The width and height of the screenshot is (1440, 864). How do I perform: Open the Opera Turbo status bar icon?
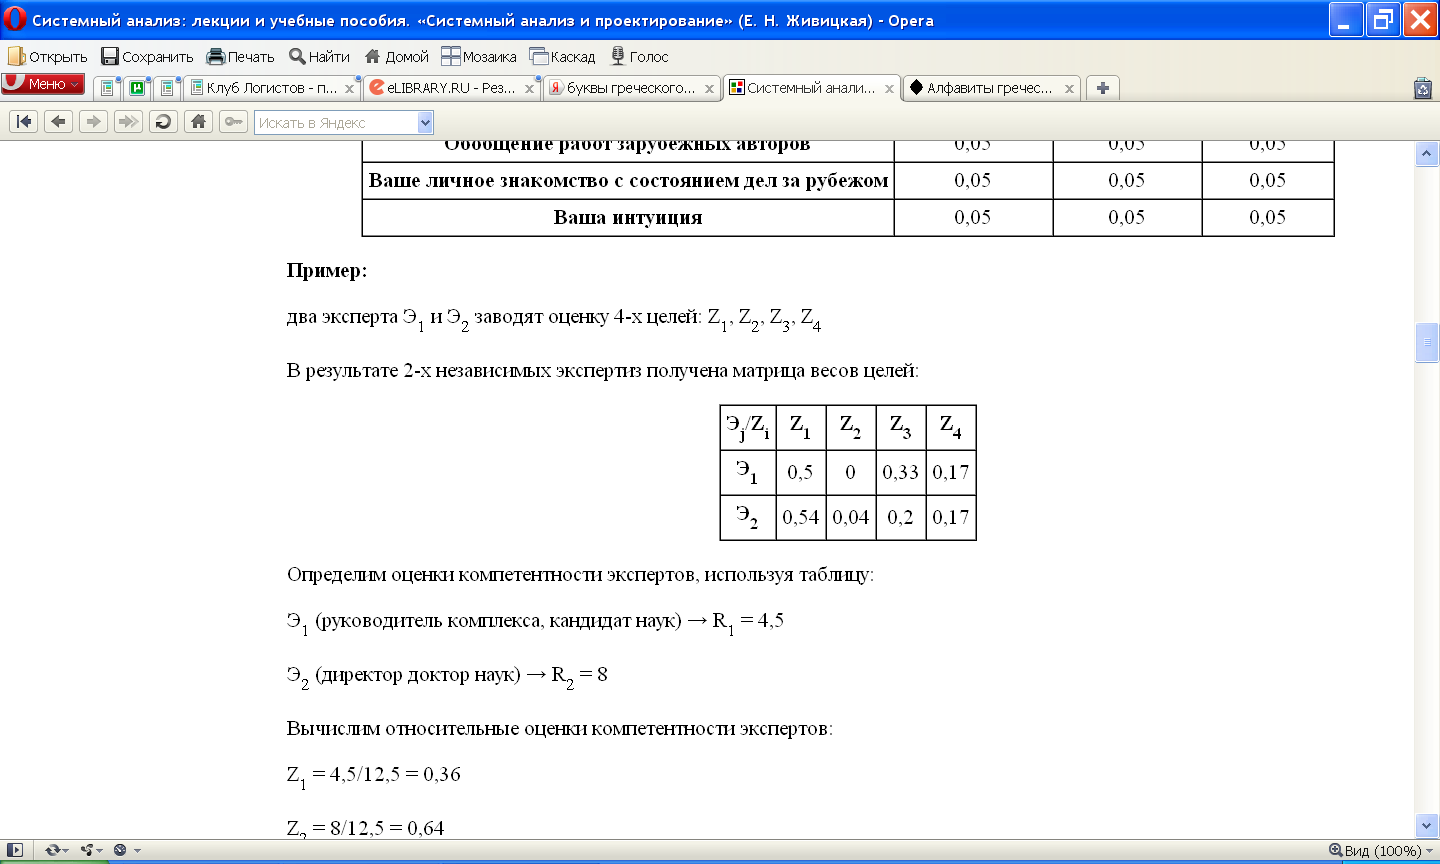[126, 850]
